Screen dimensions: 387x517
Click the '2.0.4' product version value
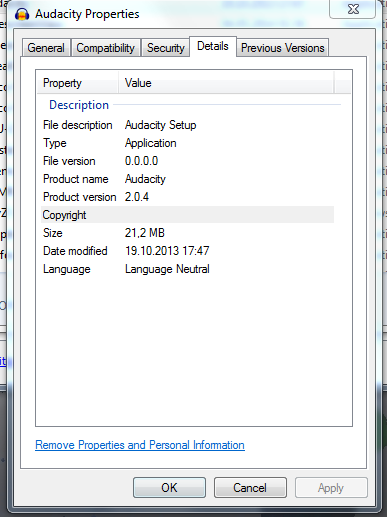coord(137,197)
